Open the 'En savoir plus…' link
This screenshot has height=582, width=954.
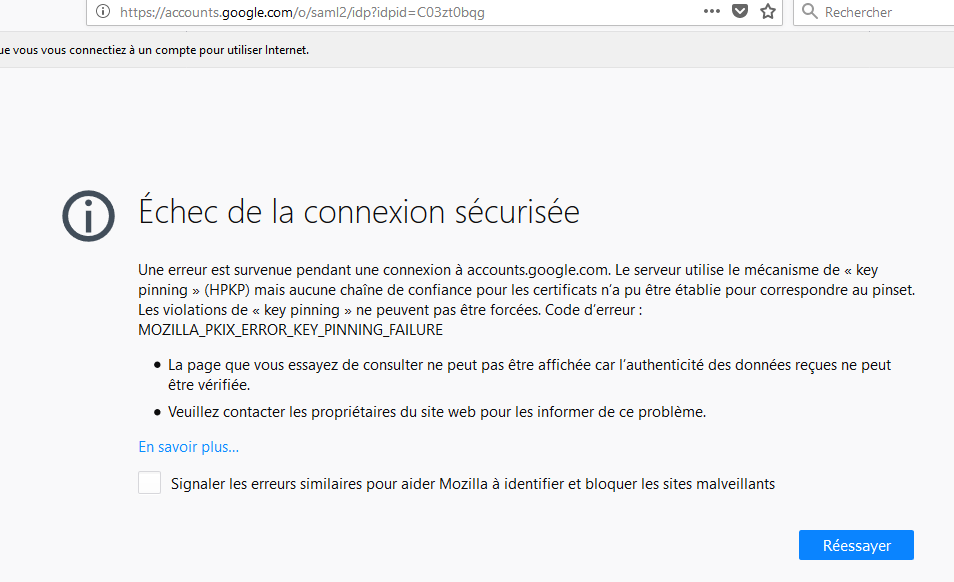(x=189, y=447)
